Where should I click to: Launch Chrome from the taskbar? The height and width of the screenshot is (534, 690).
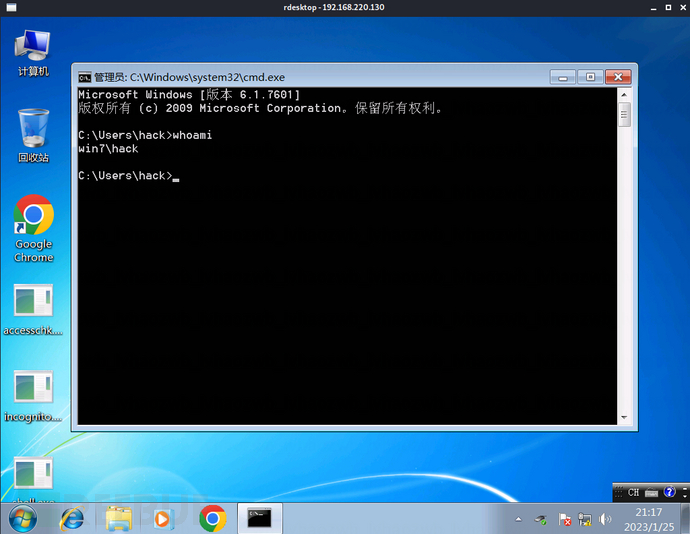[213, 519]
